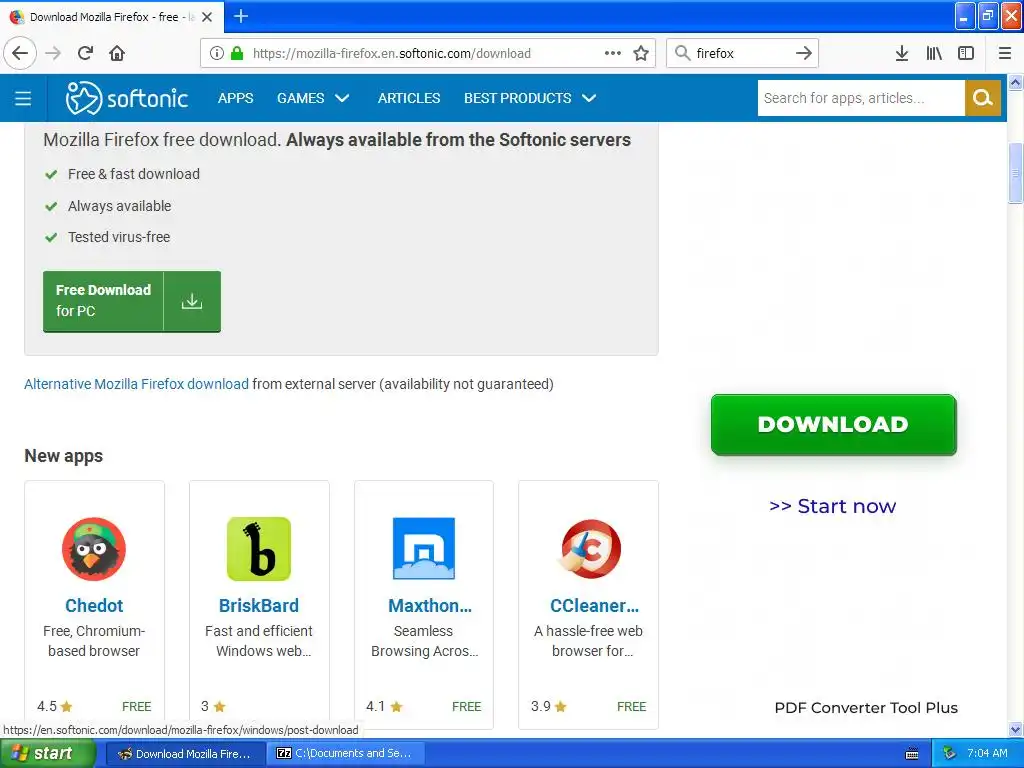Click the browser address bar URL
The image size is (1024, 768).
click(x=392, y=54)
